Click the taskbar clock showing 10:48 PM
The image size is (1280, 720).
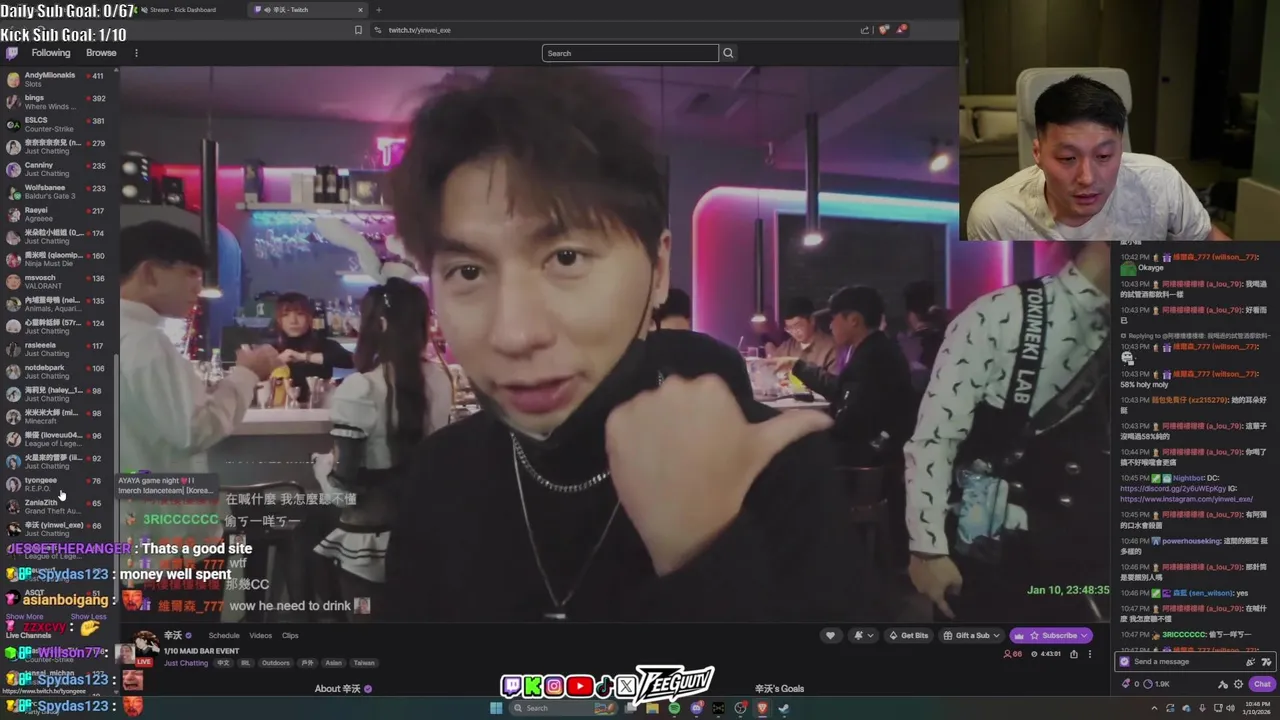[x=1257, y=708]
